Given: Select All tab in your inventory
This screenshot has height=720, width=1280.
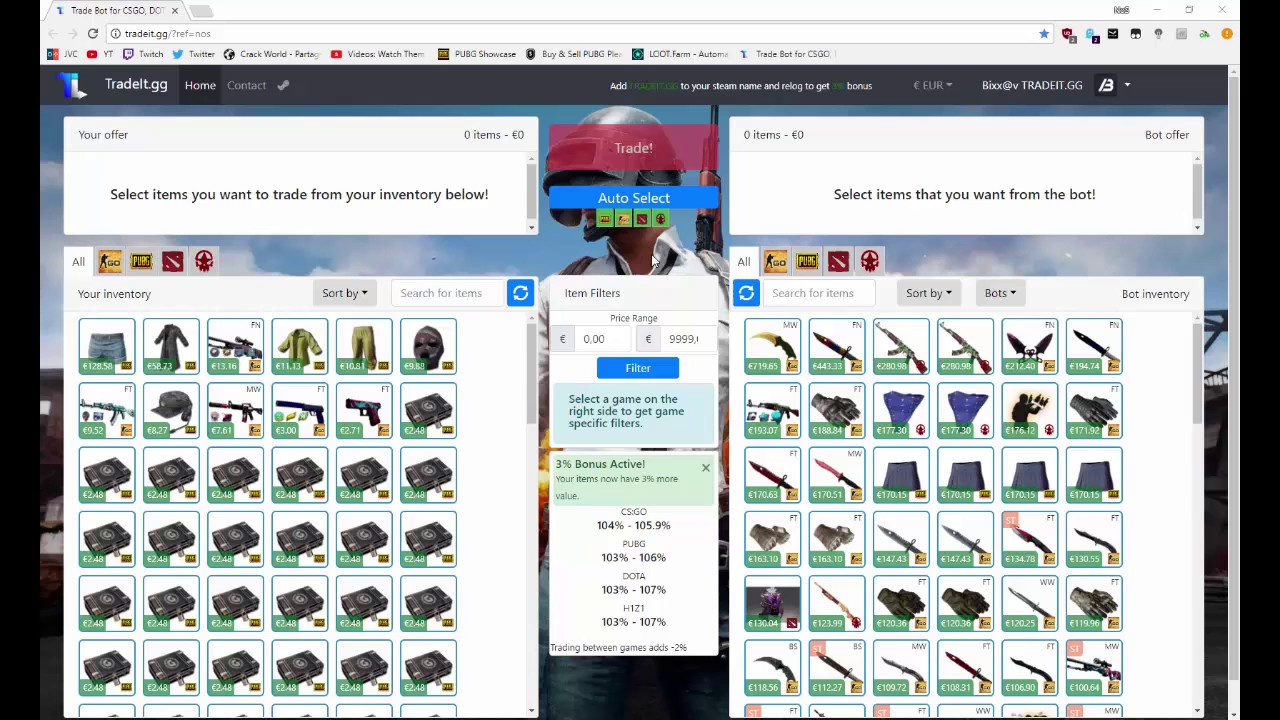Looking at the screenshot, I should [x=78, y=262].
